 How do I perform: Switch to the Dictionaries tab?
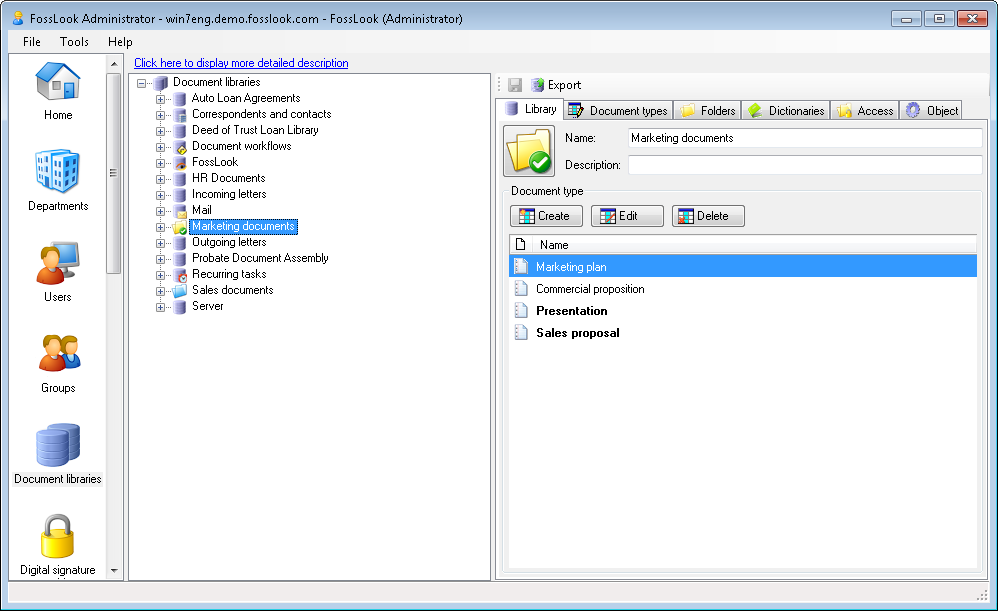[x=786, y=111]
